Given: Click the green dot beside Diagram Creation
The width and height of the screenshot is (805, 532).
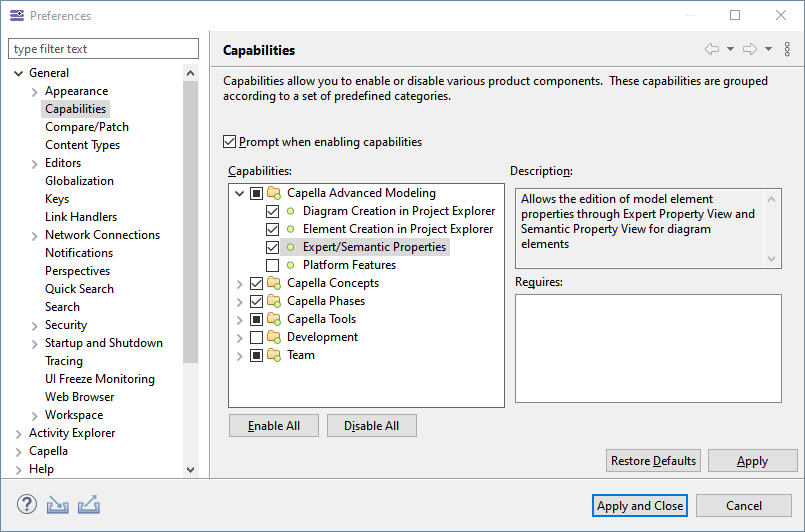Looking at the screenshot, I should [291, 212].
